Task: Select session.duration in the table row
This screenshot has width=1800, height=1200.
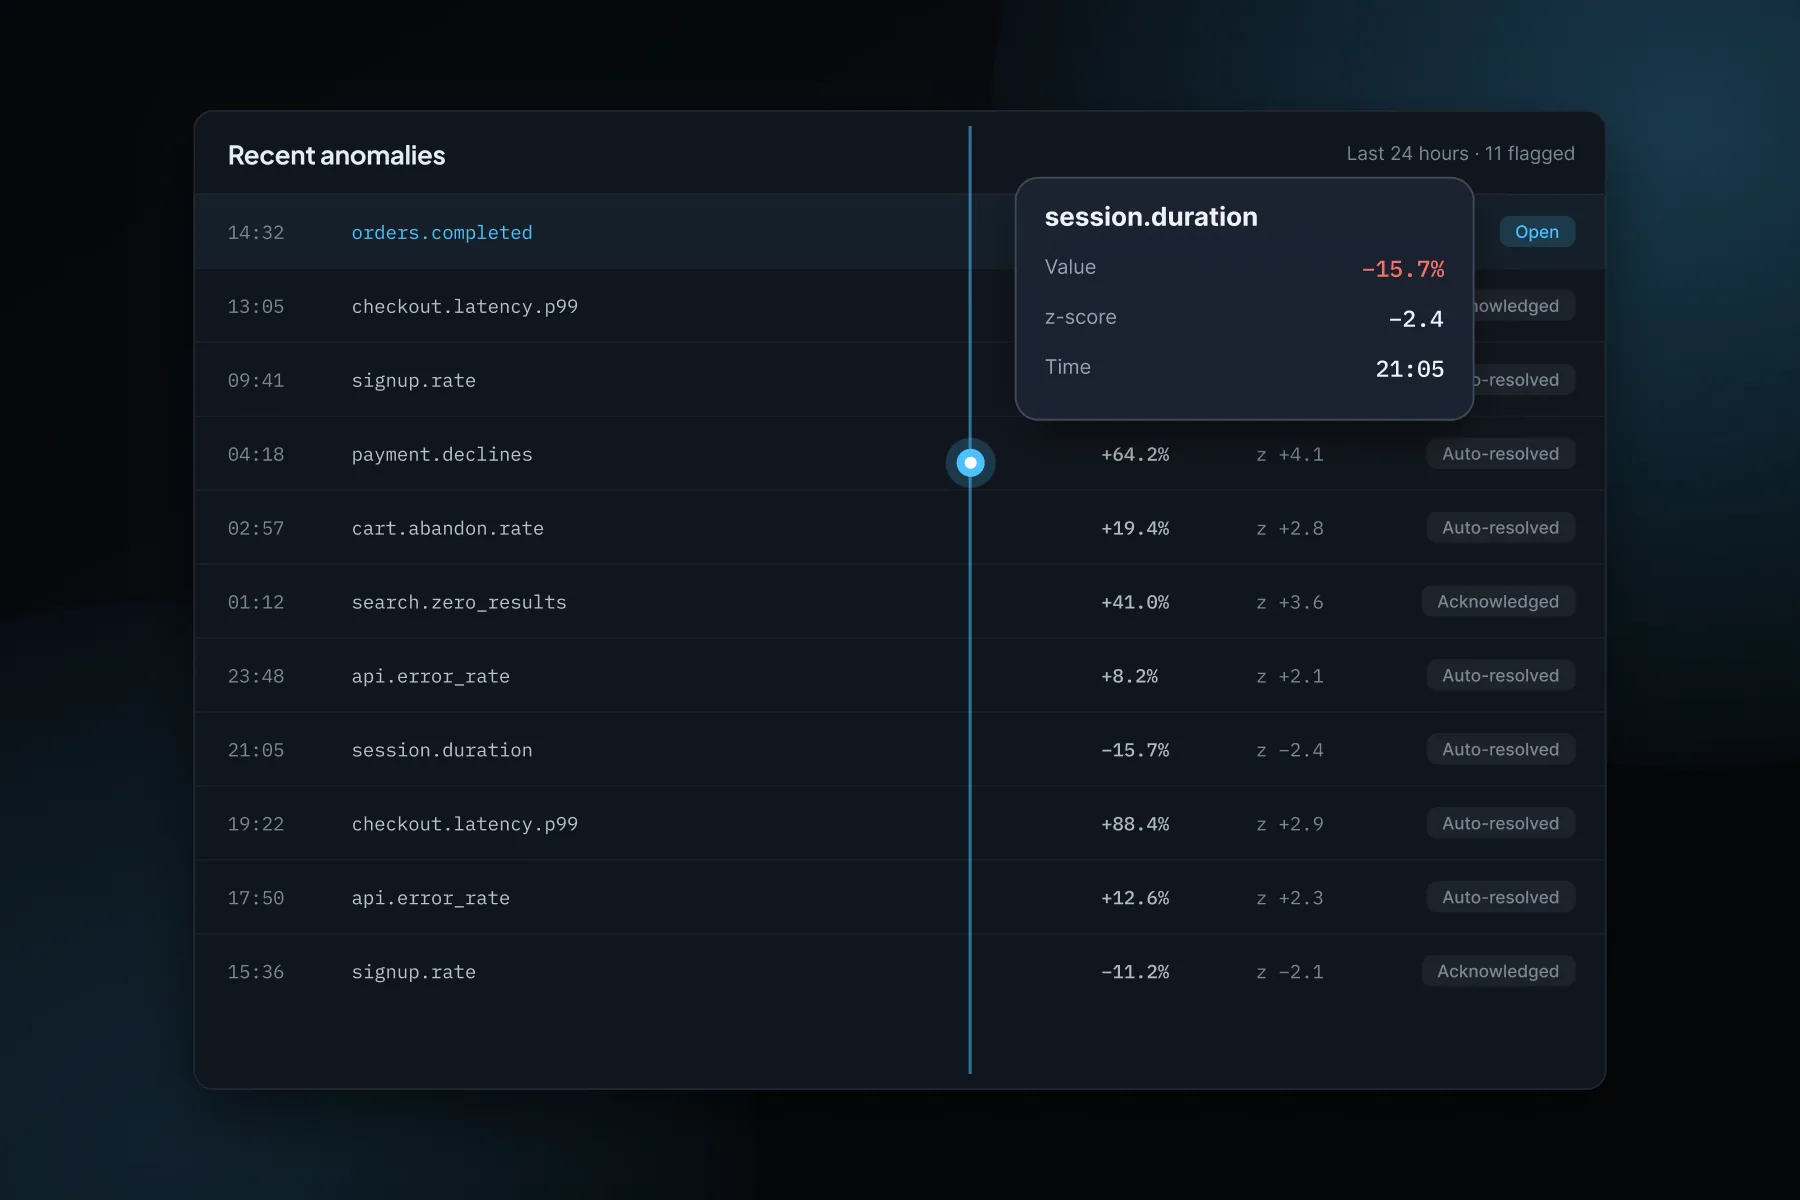Action: tap(442, 750)
